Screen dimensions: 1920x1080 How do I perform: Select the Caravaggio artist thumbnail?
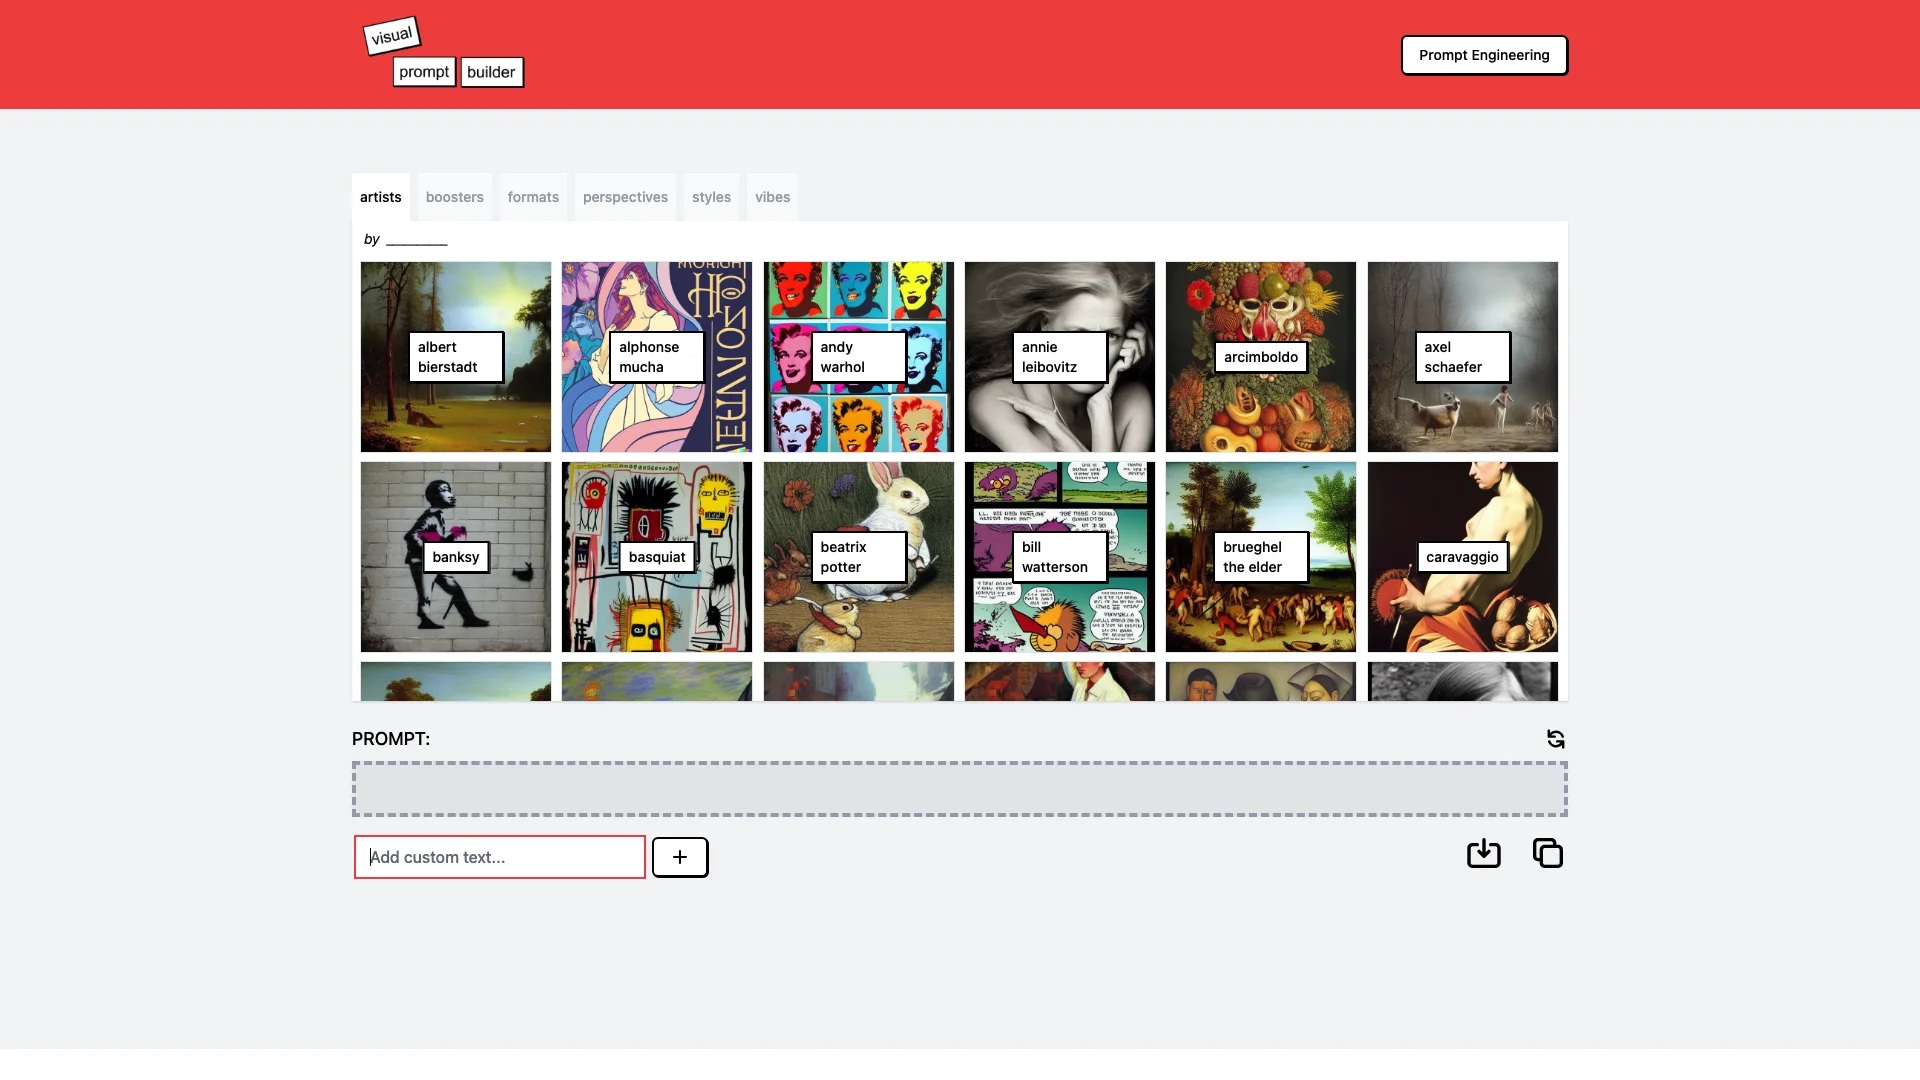point(1461,555)
